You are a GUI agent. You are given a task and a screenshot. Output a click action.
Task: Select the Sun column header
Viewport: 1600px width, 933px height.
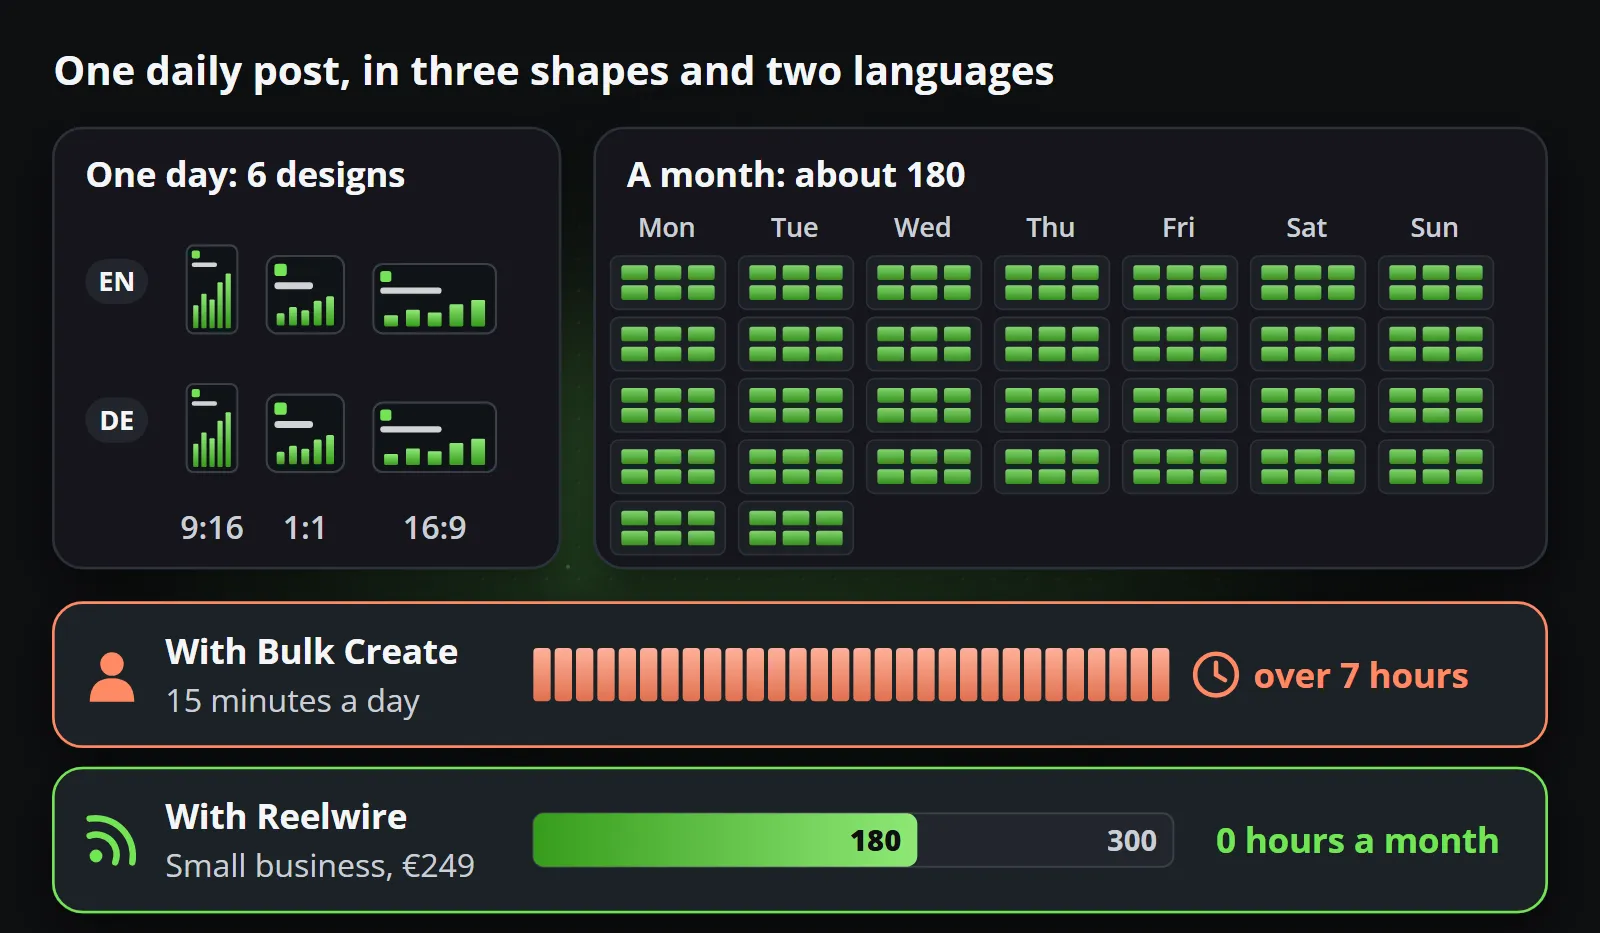1435,228
